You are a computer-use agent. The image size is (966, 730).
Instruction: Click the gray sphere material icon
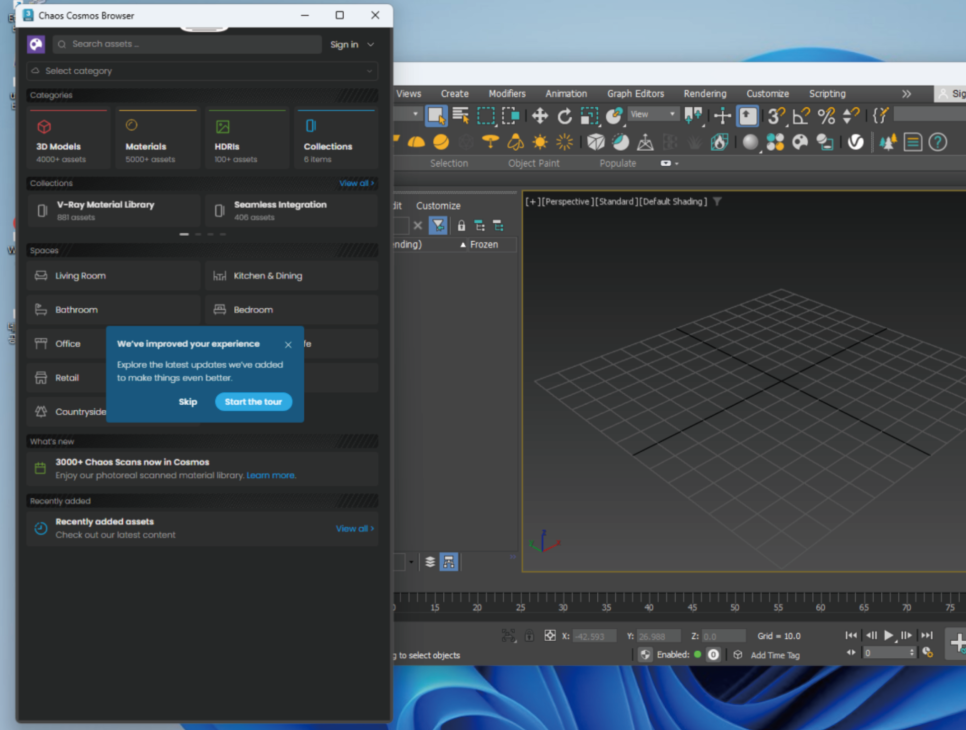click(x=750, y=142)
